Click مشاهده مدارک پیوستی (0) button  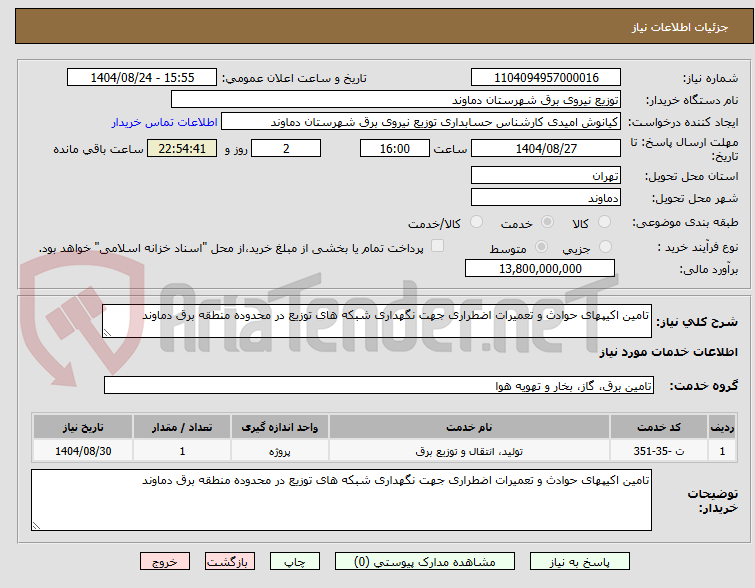tap(425, 562)
